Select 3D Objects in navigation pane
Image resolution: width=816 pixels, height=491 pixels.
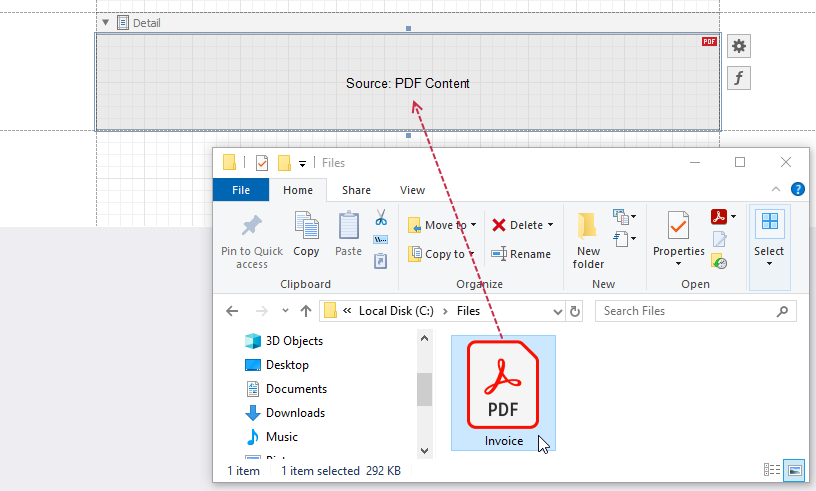284,341
